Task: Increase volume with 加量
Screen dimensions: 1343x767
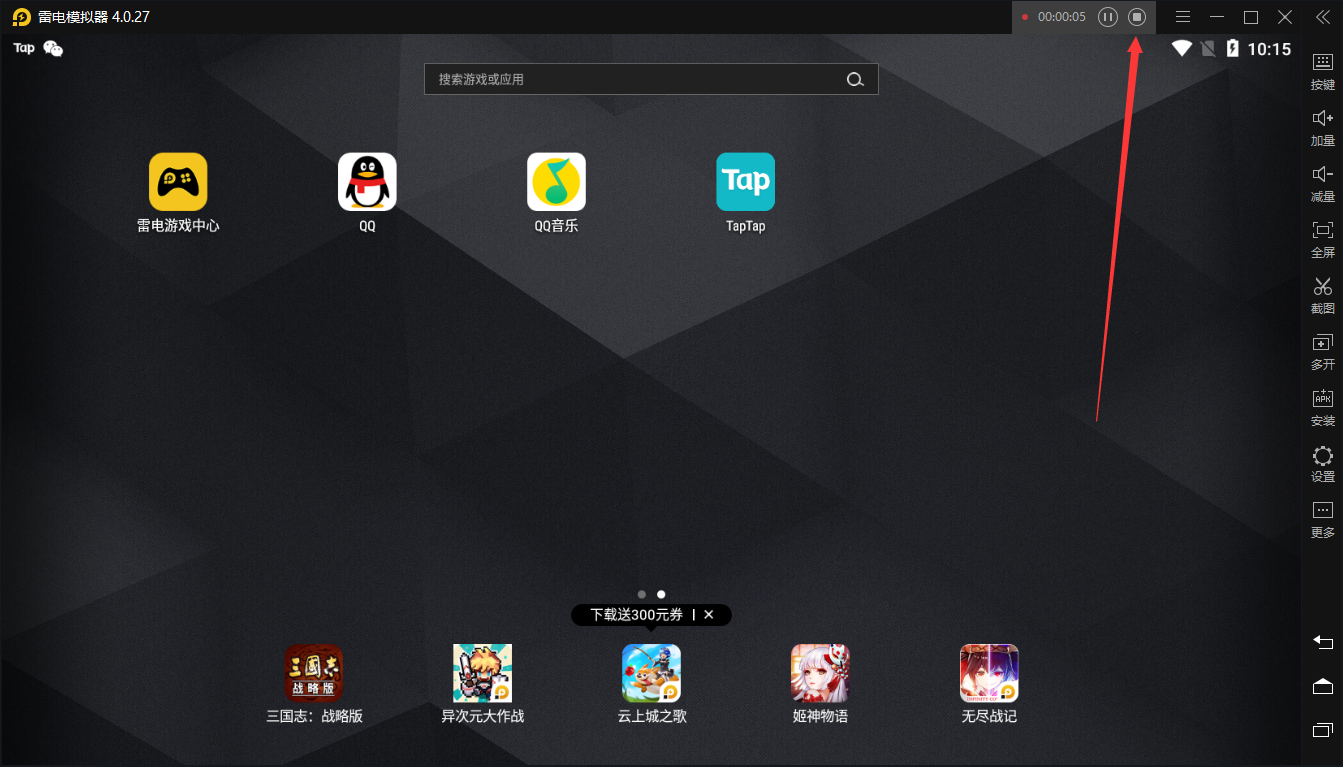Action: (1323, 127)
